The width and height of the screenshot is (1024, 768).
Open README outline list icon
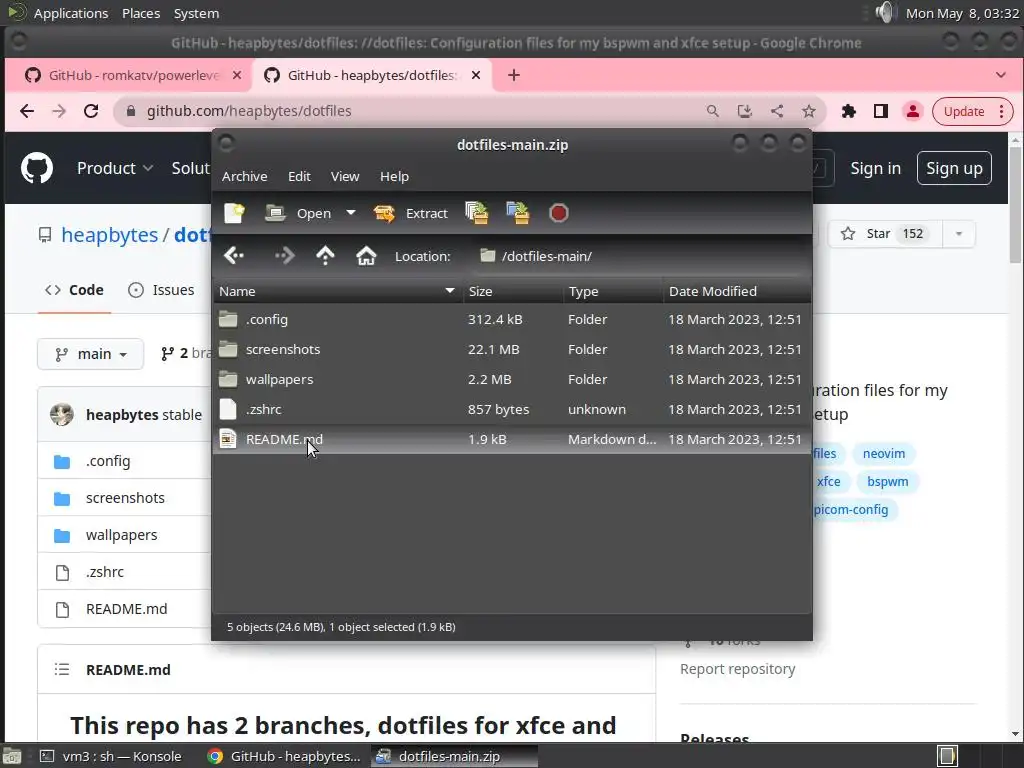(x=61, y=669)
